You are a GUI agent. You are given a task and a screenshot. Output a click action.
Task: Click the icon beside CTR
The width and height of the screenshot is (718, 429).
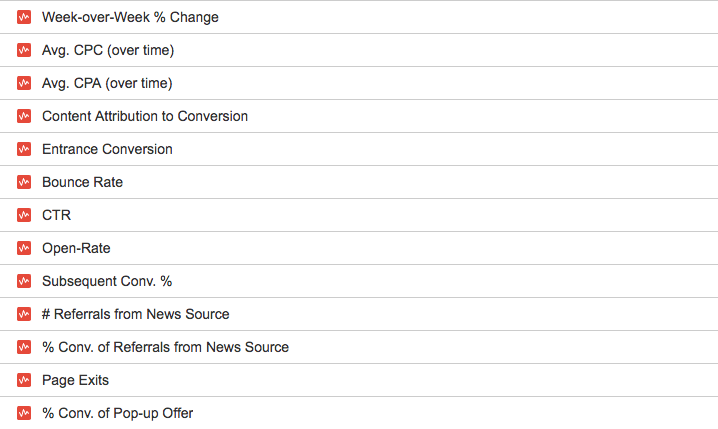tap(24, 215)
